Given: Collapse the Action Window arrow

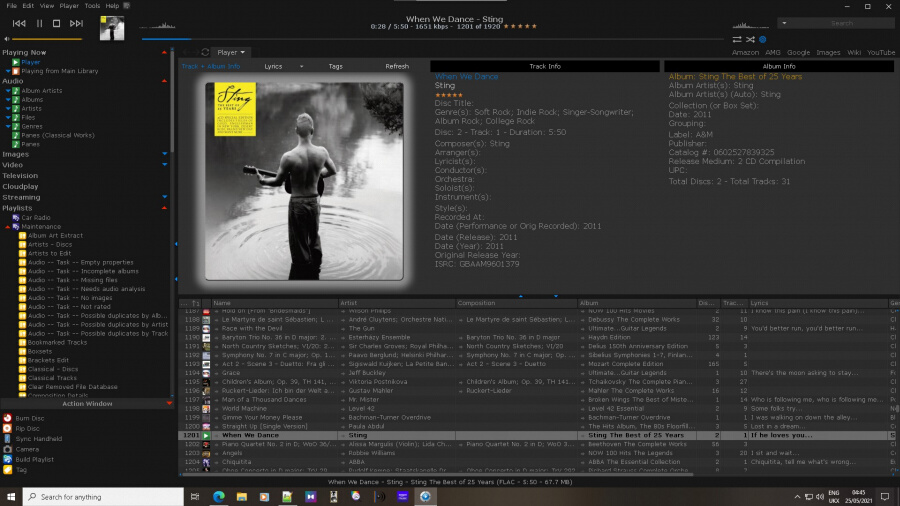Looking at the screenshot, I should [x=169, y=404].
